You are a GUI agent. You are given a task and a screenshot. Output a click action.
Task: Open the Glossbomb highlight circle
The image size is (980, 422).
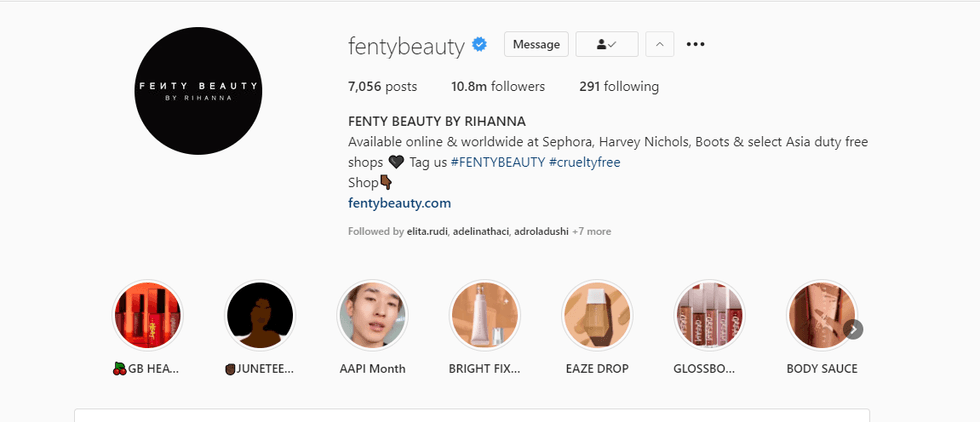pyautogui.click(x=709, y=315)
